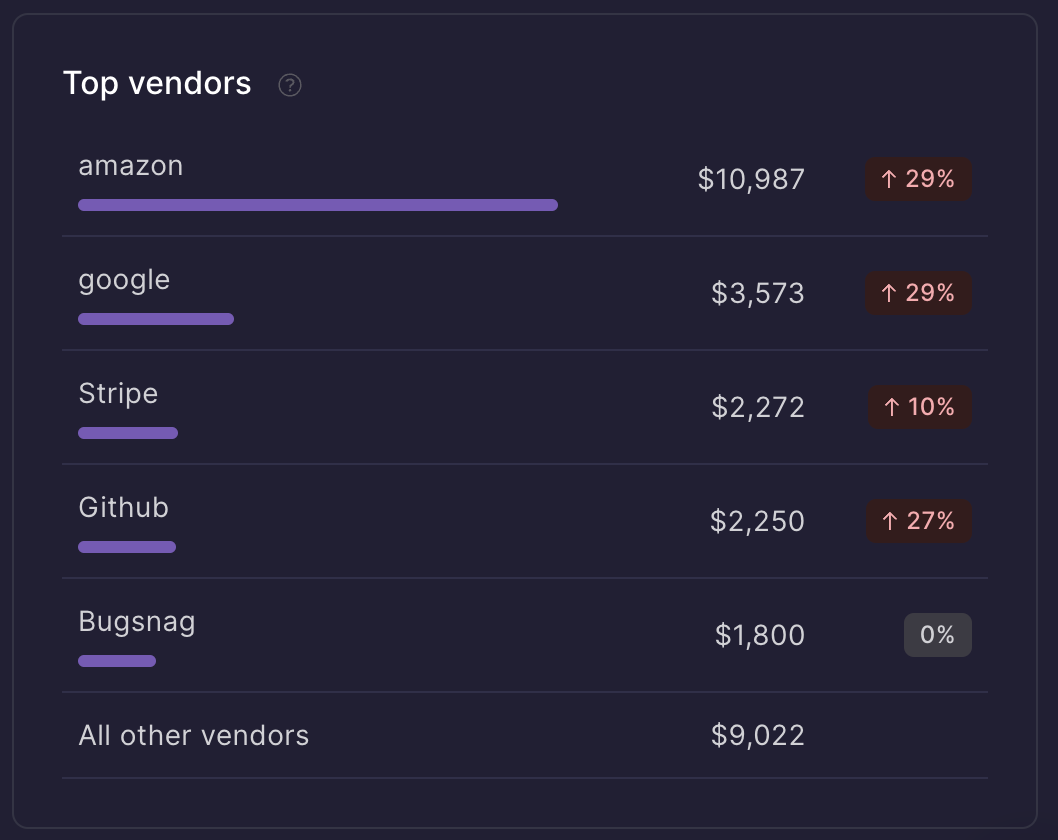
Task: Click the help icon beside Top vendors
Action: pos(290,85)
